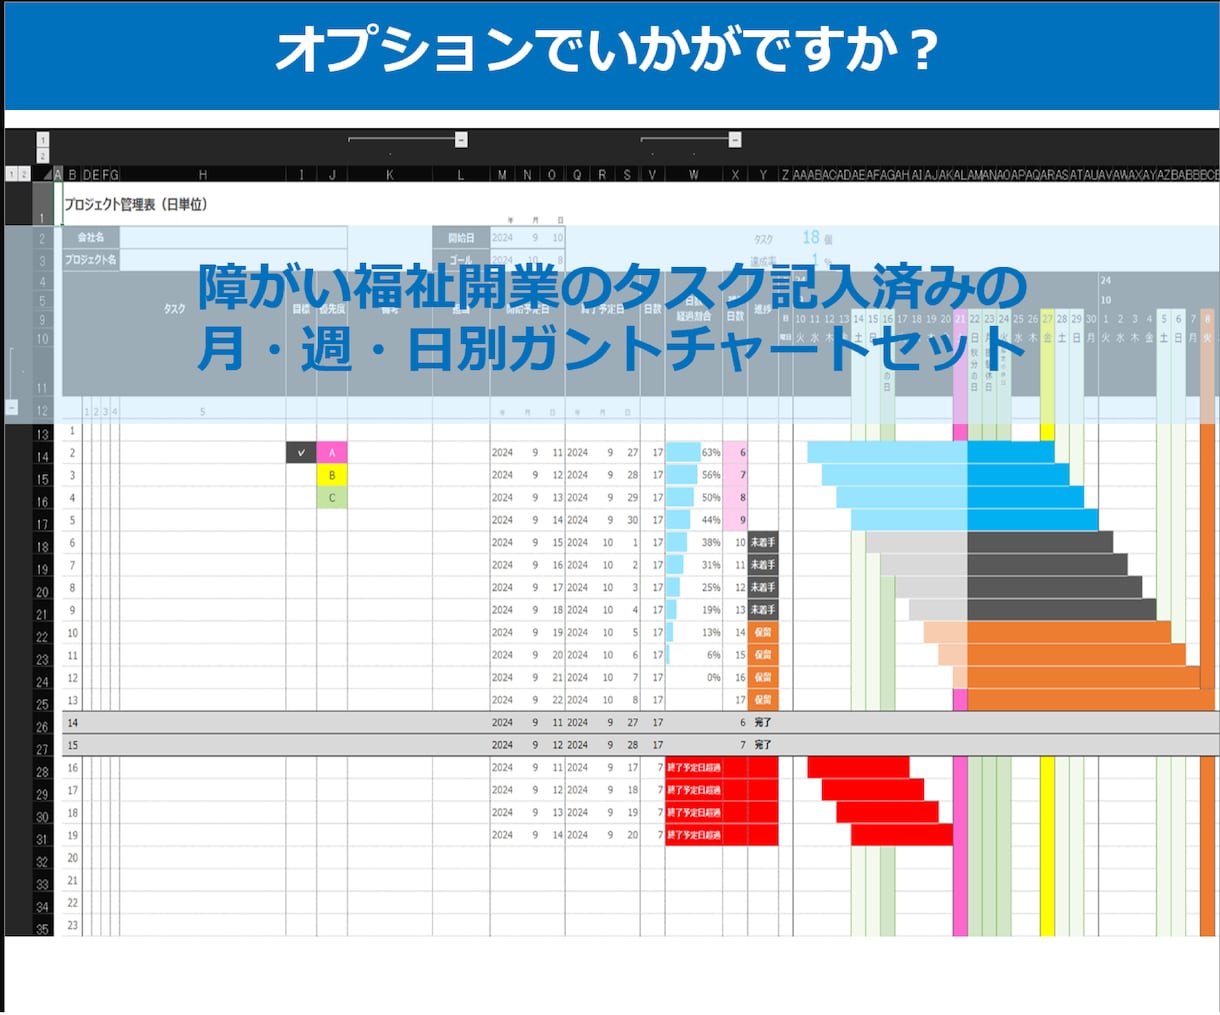
Task: Click the 56% progress cell
Action: [x=694, y=475]
